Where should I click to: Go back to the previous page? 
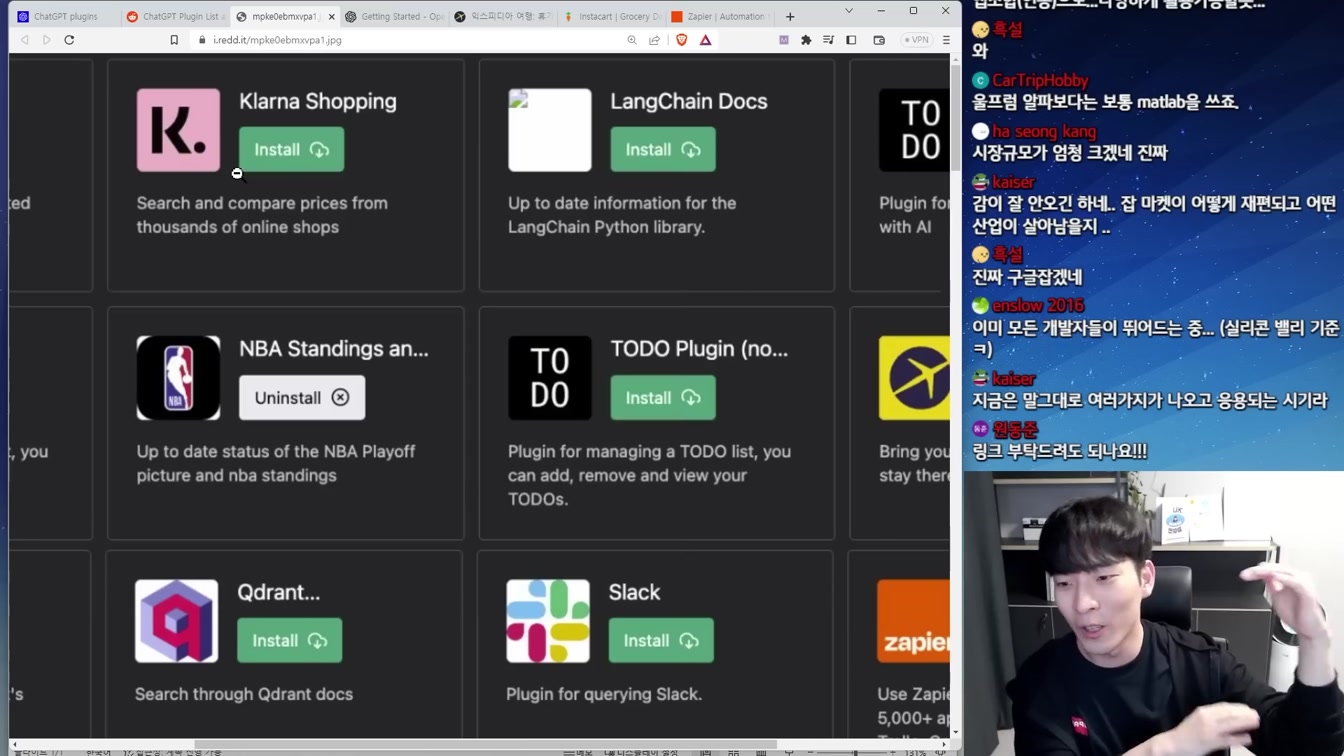tap(25, 40)
